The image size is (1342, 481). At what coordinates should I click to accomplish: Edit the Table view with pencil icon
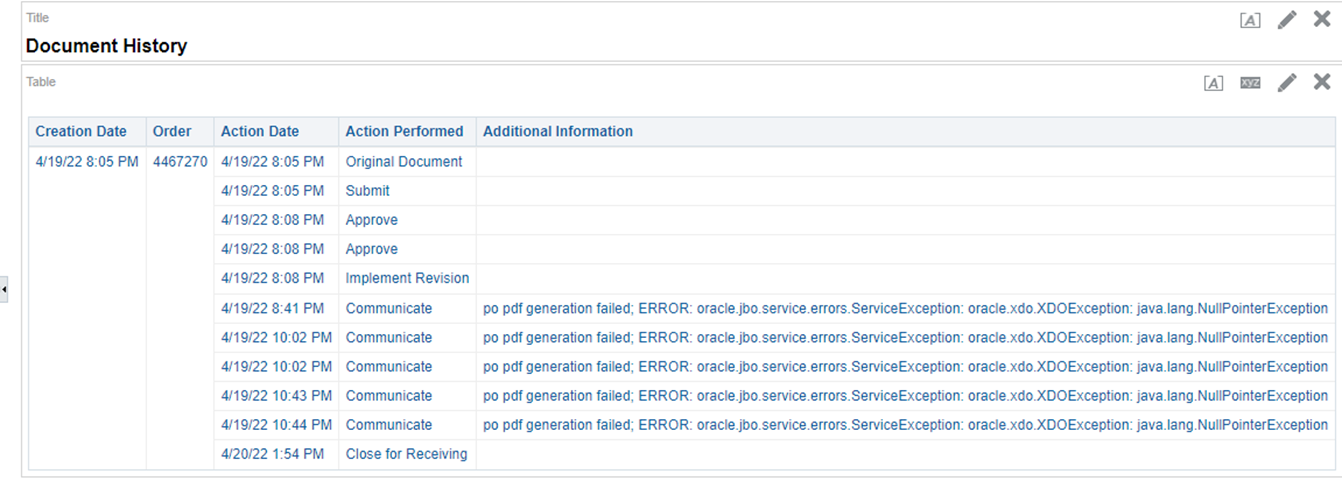point(1287,82)
